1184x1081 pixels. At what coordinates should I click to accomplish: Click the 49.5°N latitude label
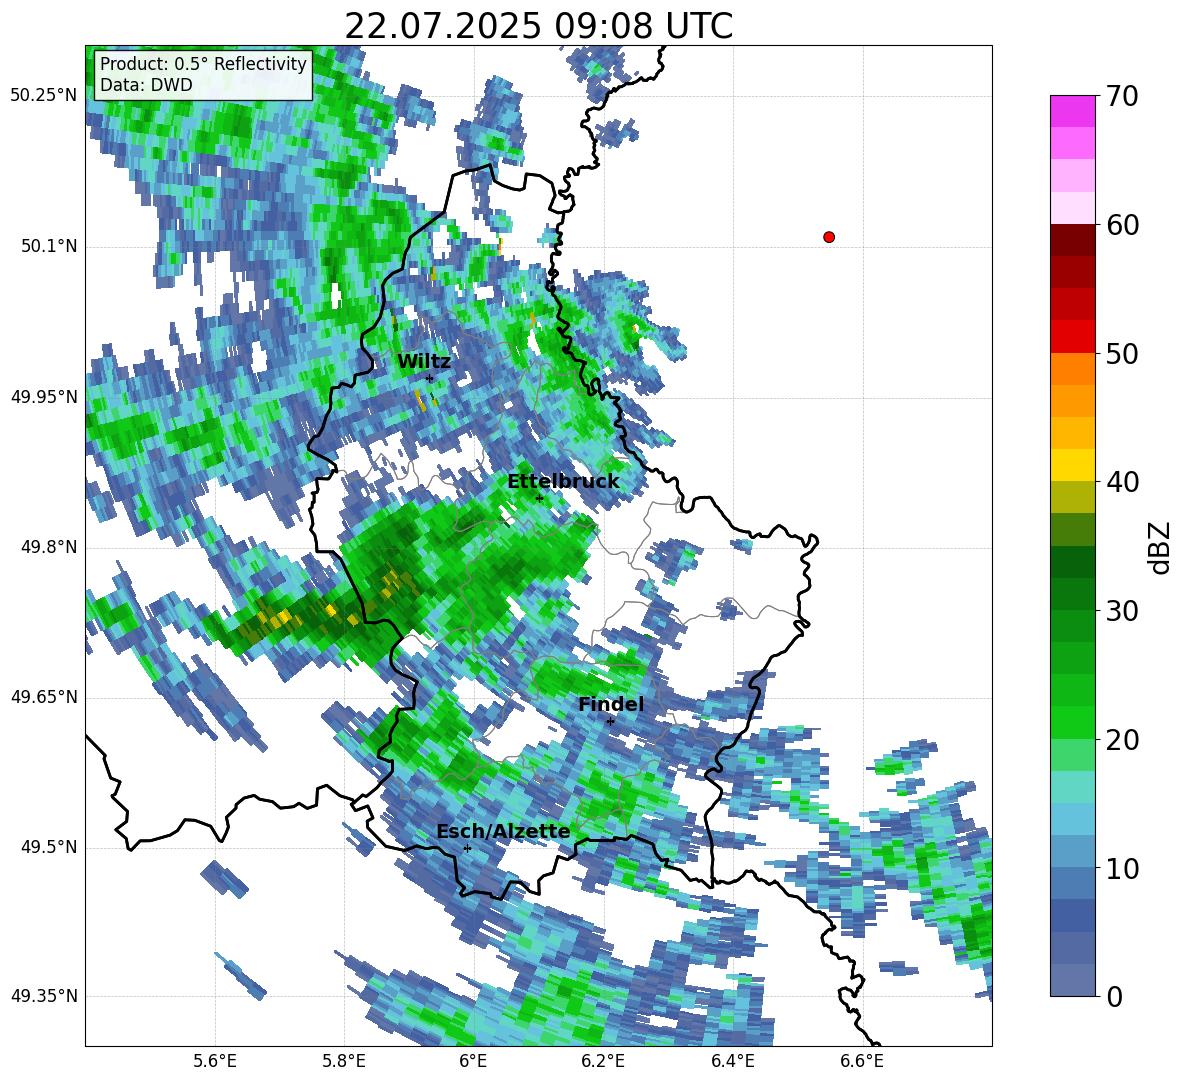pyautogui.click(x=48, y=847)
